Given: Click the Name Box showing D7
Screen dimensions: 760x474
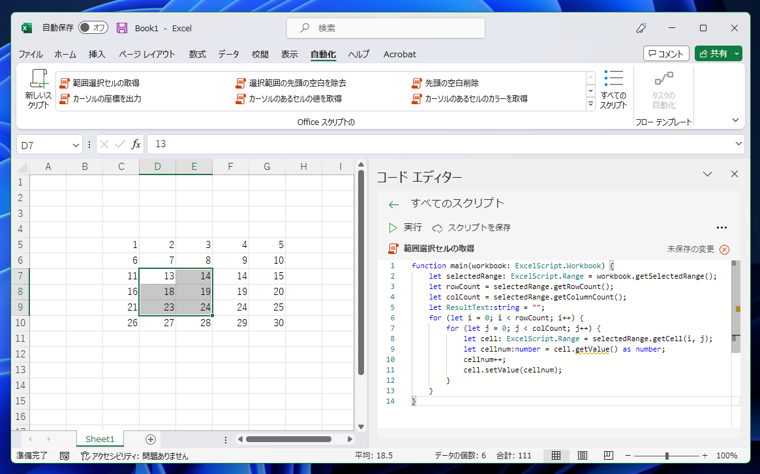Looking at the screenshot, I should click(44, 145).
